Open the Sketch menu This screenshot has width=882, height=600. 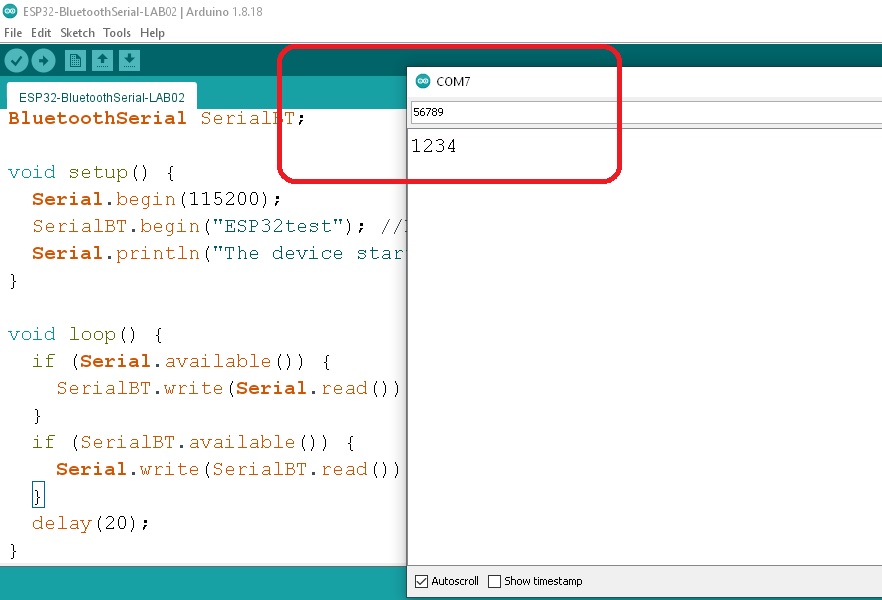click(78, 33)
